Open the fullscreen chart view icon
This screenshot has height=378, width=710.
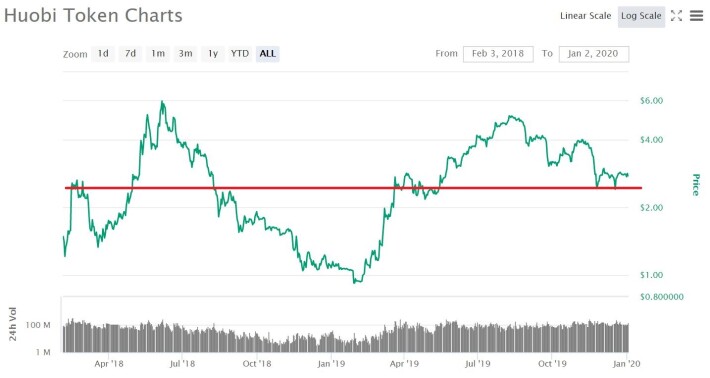tap(676, 16)
